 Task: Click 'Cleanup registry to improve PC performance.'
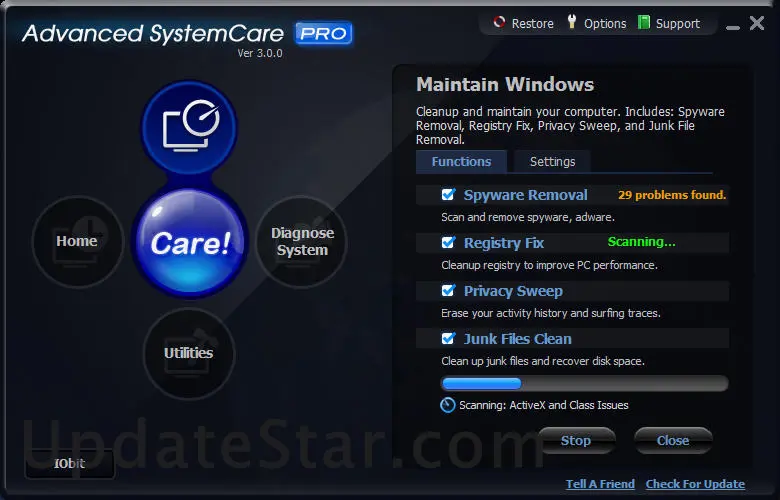click(549, 265)
